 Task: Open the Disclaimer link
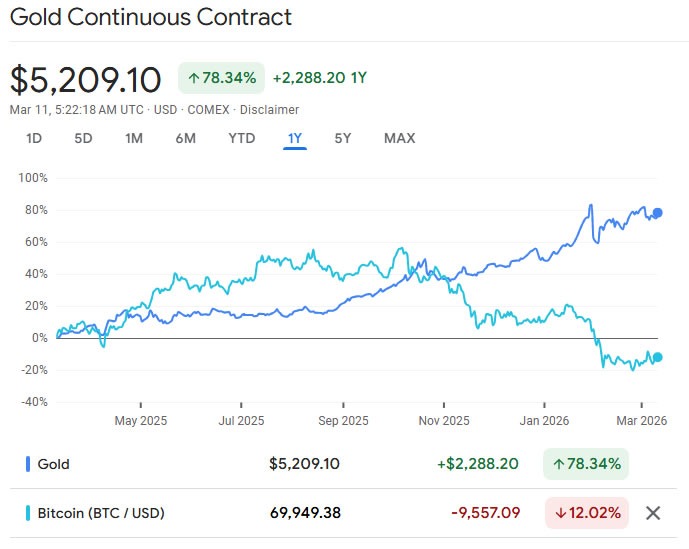tap(269, 110)
